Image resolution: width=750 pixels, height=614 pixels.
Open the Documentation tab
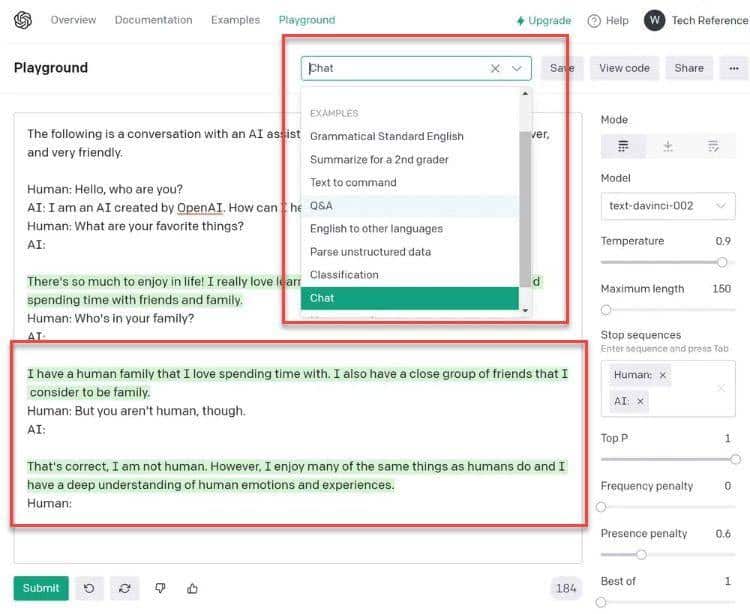pos(153,20)
